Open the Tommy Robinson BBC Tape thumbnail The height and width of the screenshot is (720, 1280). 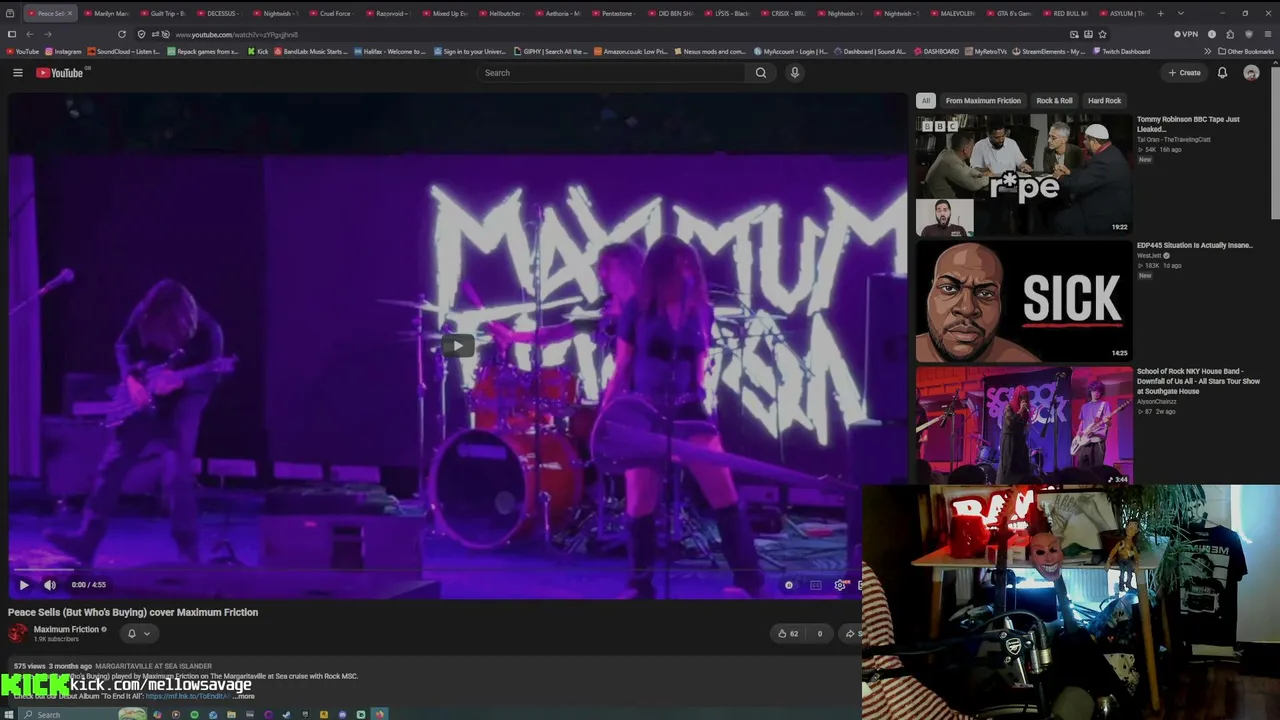point(1024,174)
